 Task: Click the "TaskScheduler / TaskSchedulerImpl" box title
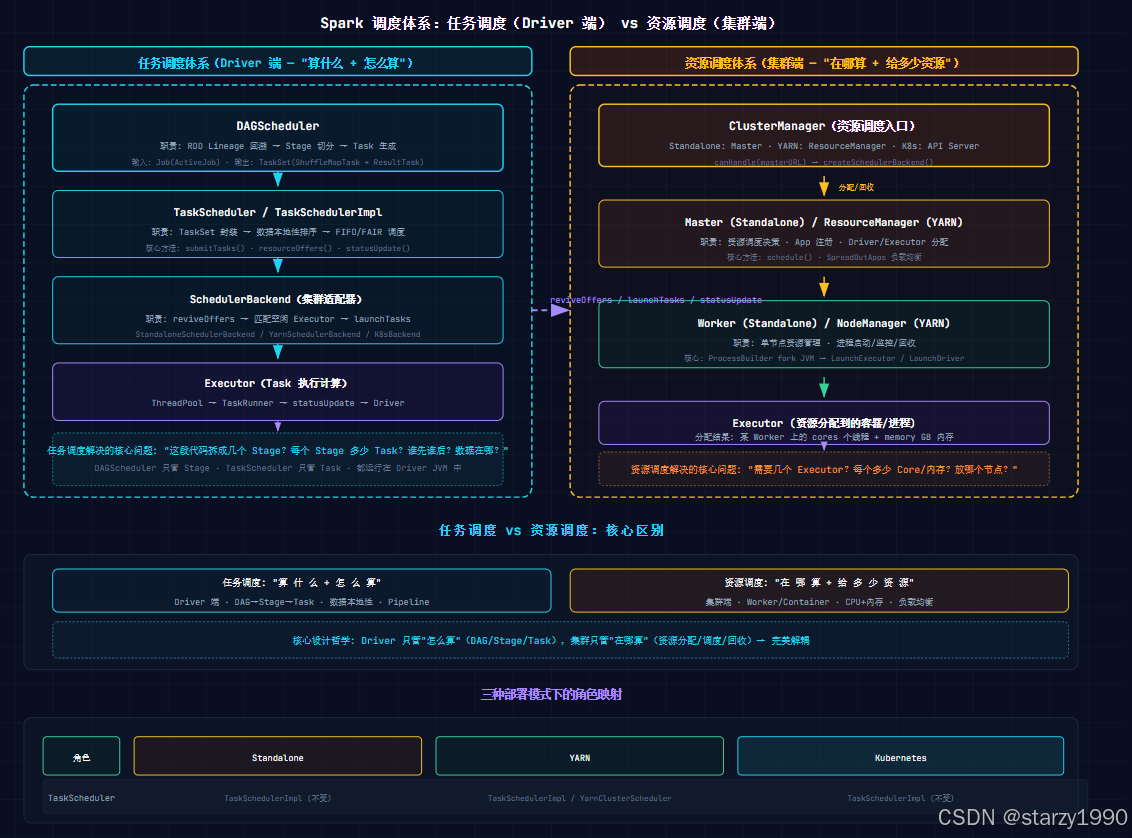coord(278,212)
